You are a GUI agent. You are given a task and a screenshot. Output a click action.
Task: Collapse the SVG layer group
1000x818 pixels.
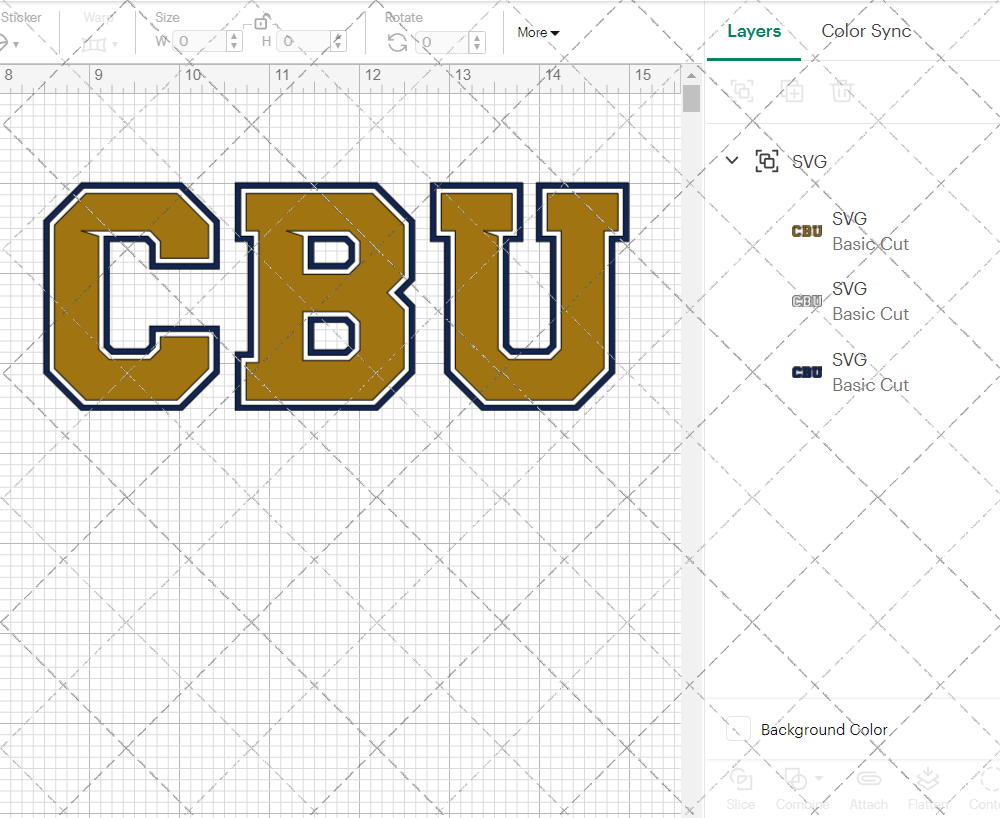pyautogui.click(x=731, y=160)
